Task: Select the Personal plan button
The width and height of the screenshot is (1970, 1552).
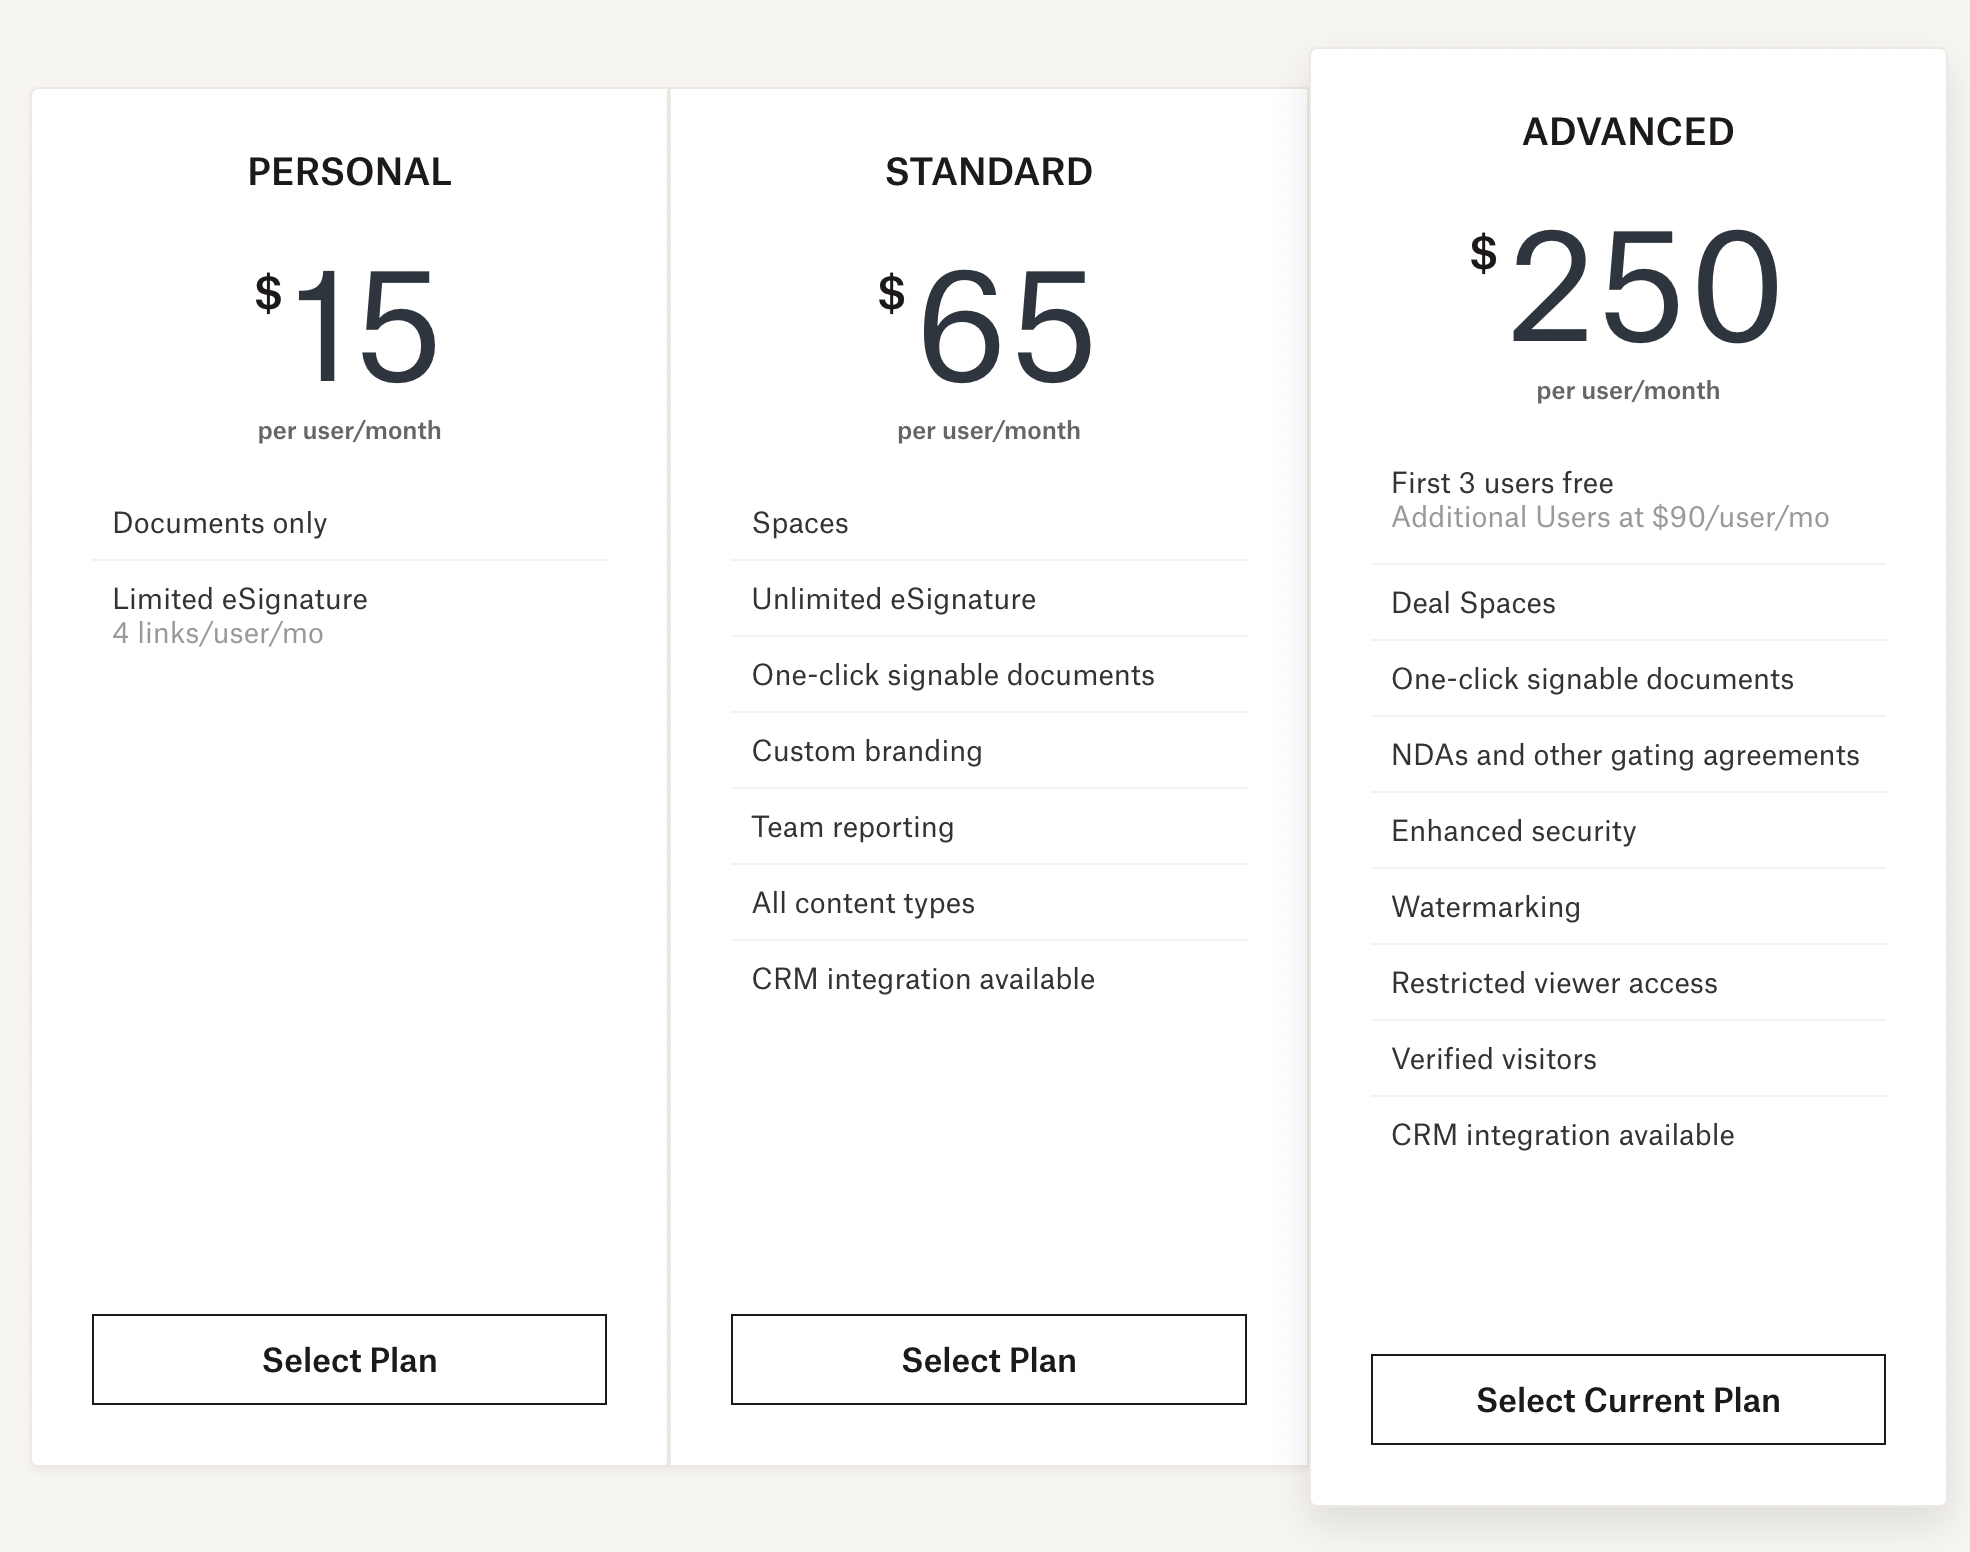Action: click(x=349, y=1359)
